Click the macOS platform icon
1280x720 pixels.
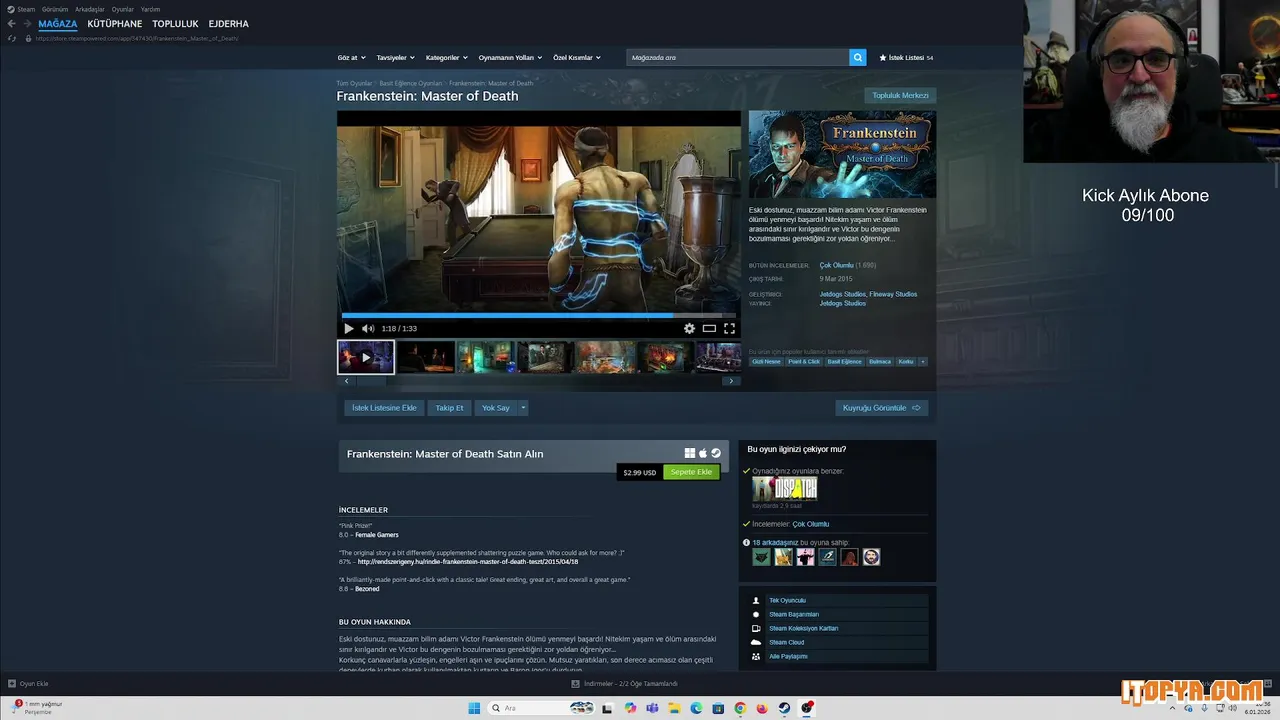click(x=703, y=453)
